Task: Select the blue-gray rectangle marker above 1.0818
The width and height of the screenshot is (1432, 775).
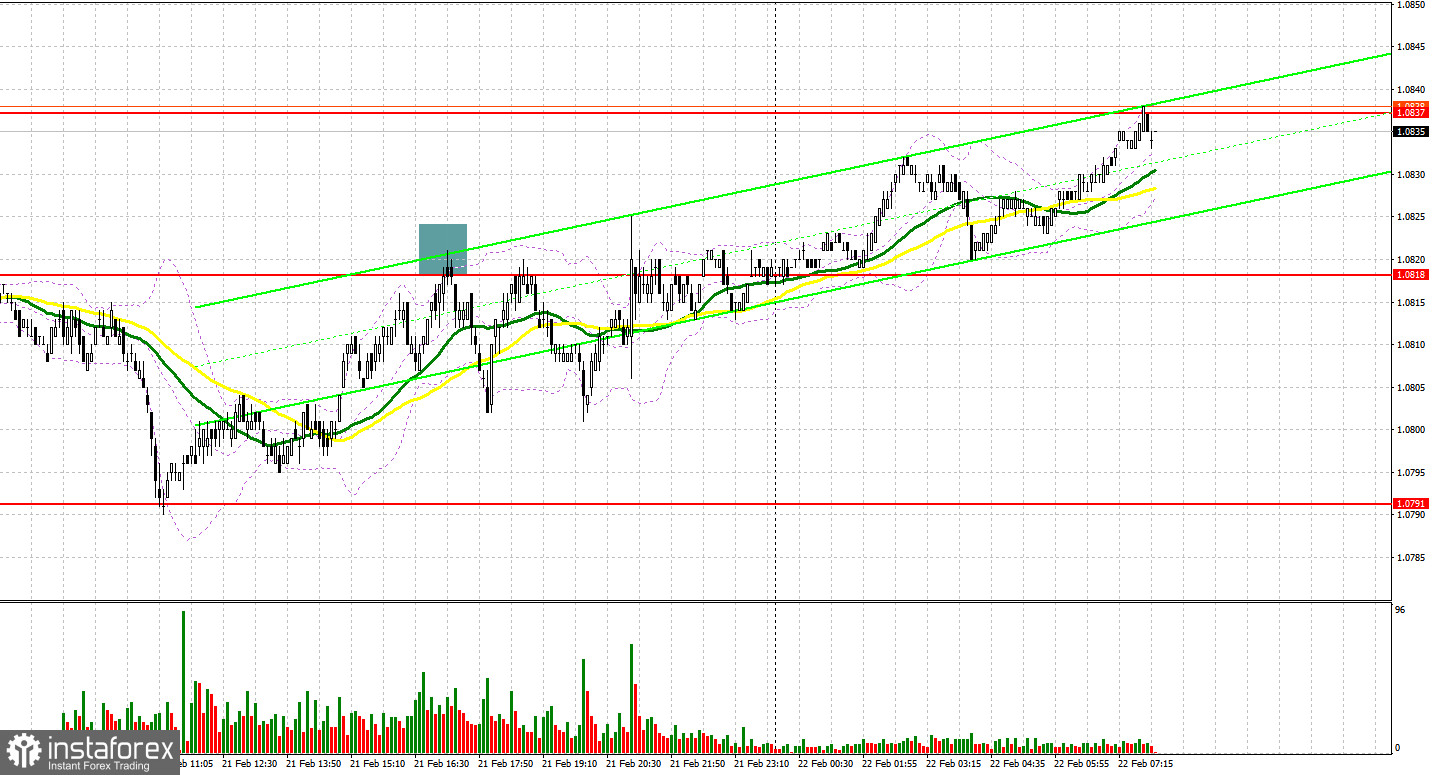Action: (x=443, y=249)
